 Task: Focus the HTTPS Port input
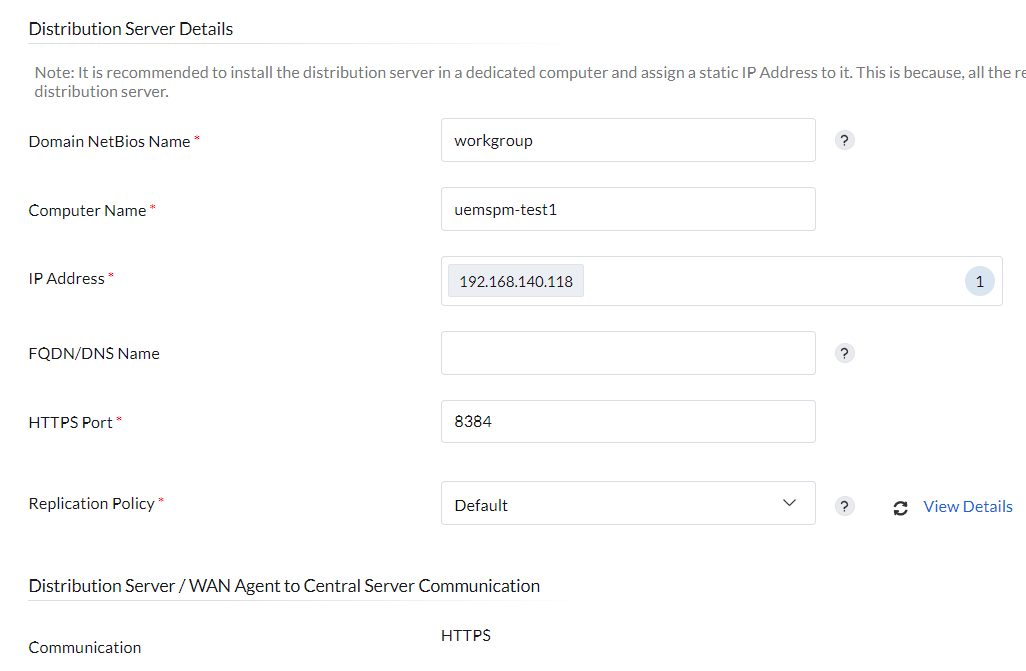(x=628, y=422)
